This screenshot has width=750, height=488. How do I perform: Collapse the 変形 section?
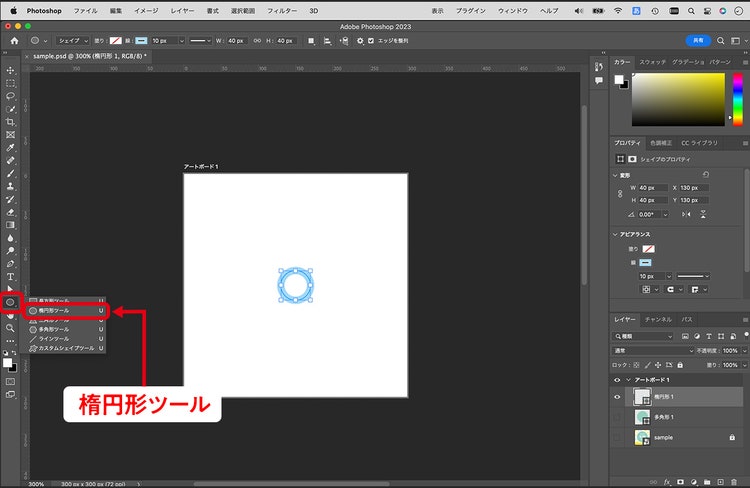(615, 176)
